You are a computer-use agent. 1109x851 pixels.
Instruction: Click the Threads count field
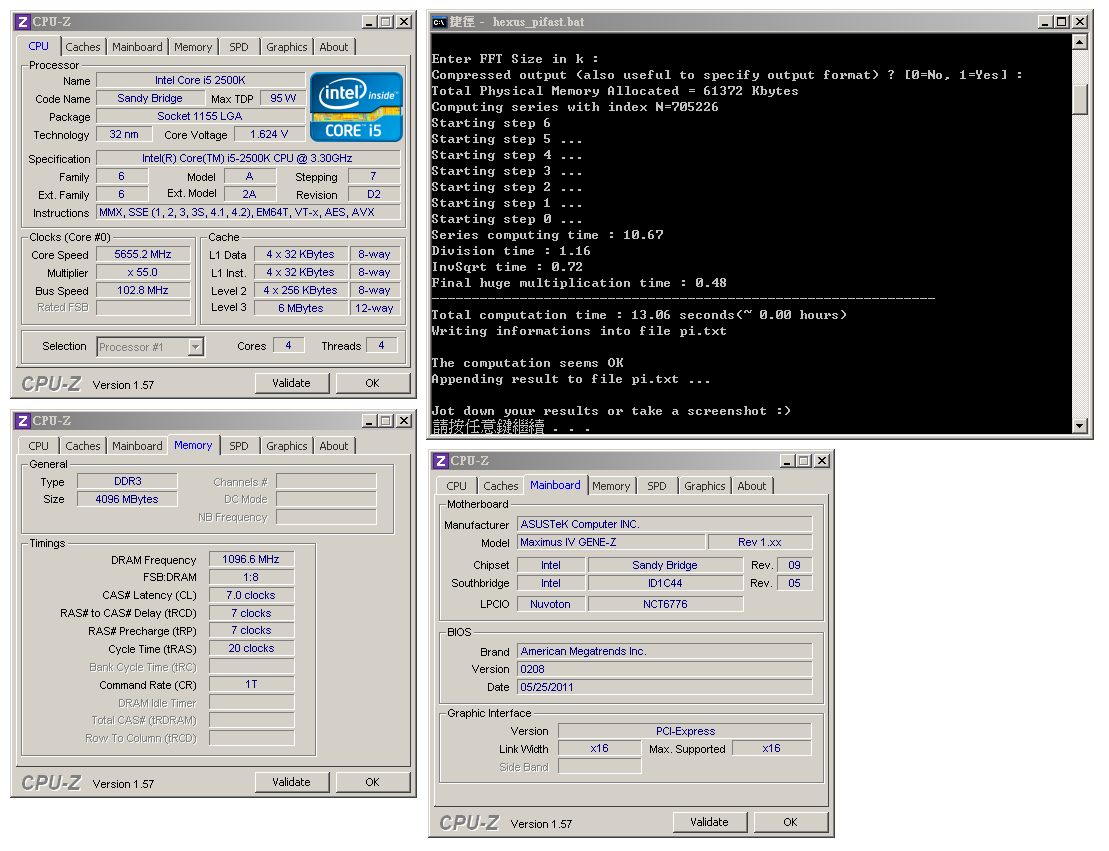coord(382,346)
